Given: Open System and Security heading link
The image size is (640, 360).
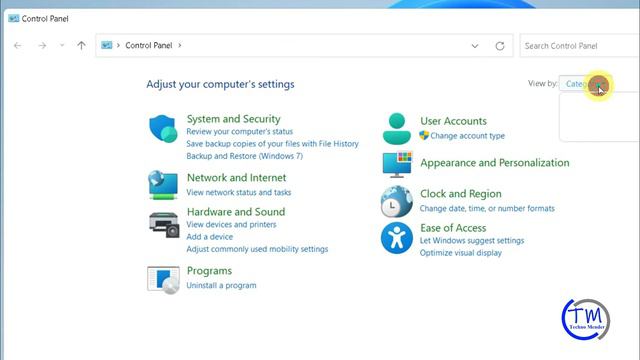Looking at the screenshot, I should click(233, 119).
